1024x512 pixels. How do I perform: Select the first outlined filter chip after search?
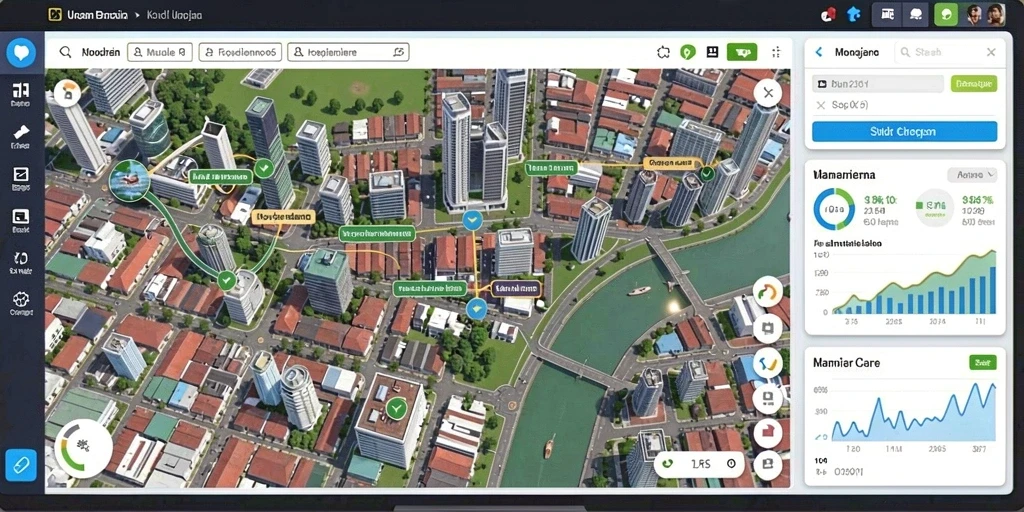[x=160, y=52]
